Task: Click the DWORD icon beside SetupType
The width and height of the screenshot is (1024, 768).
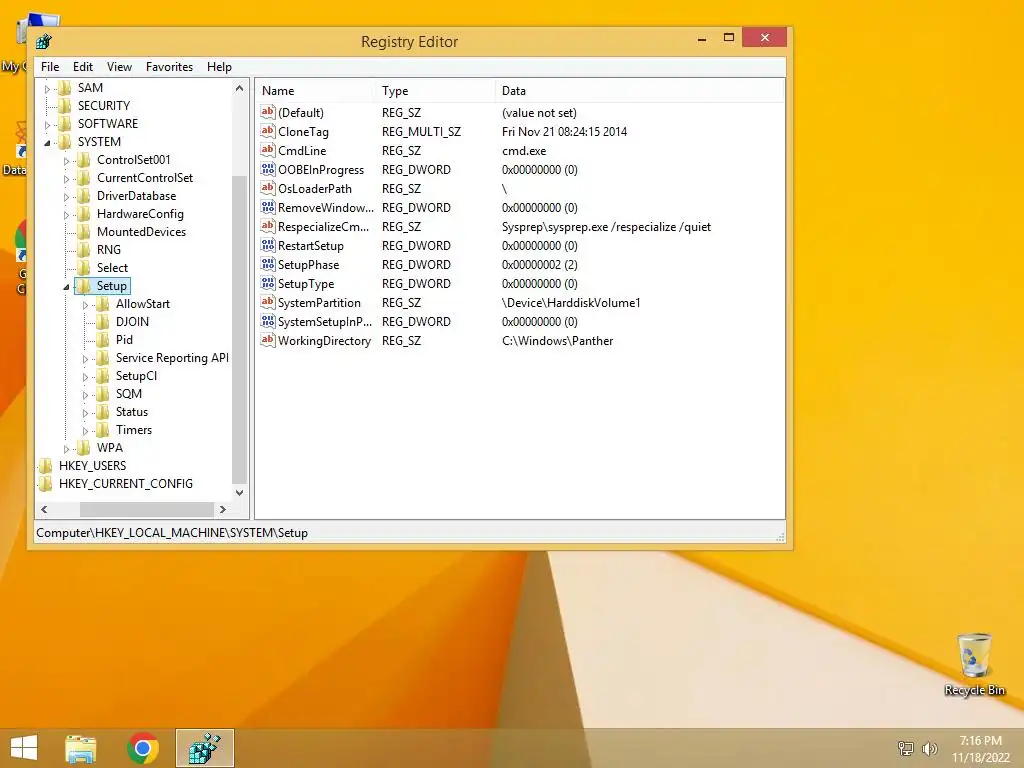Action: pos(268,283)
